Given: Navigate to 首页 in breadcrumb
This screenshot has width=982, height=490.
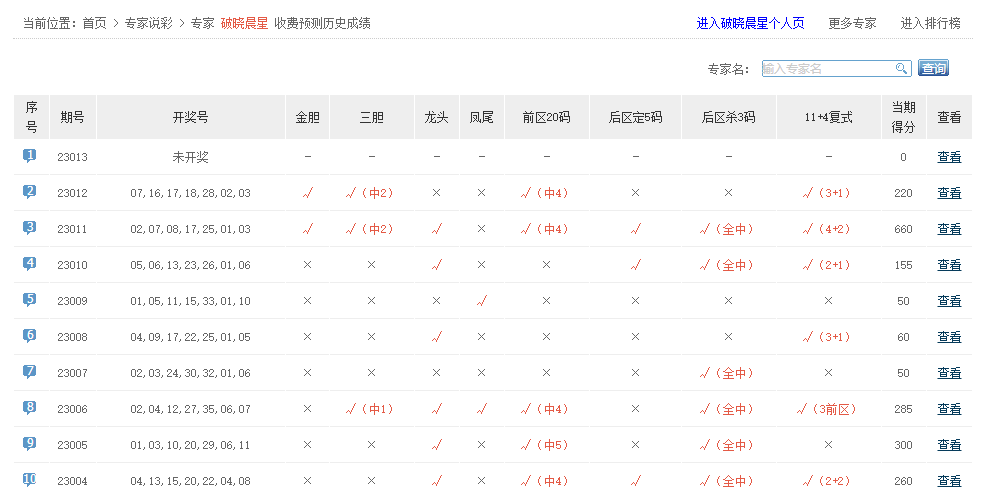Looking at the screenshot, I should 94,23.
